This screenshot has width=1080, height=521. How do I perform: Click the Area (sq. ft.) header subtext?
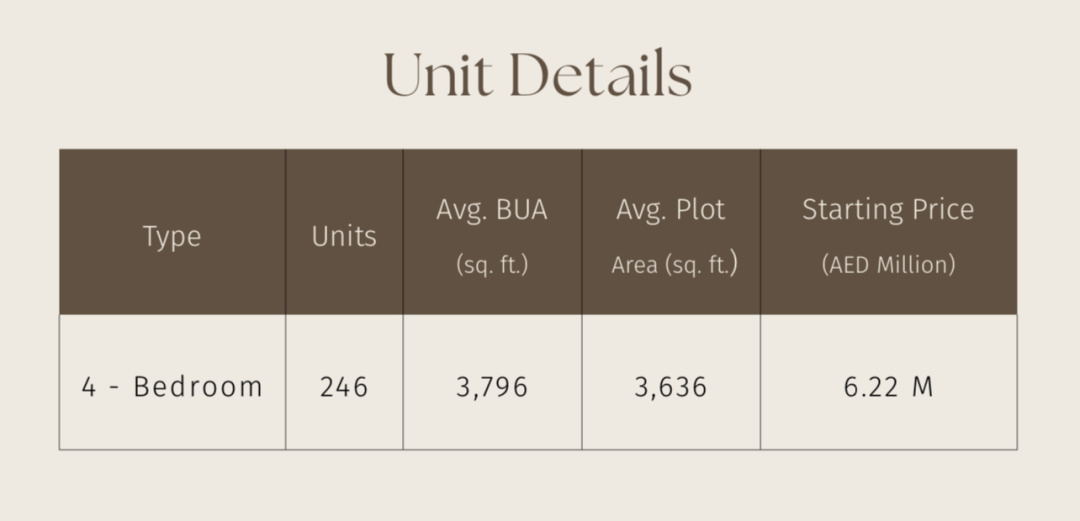674,265
